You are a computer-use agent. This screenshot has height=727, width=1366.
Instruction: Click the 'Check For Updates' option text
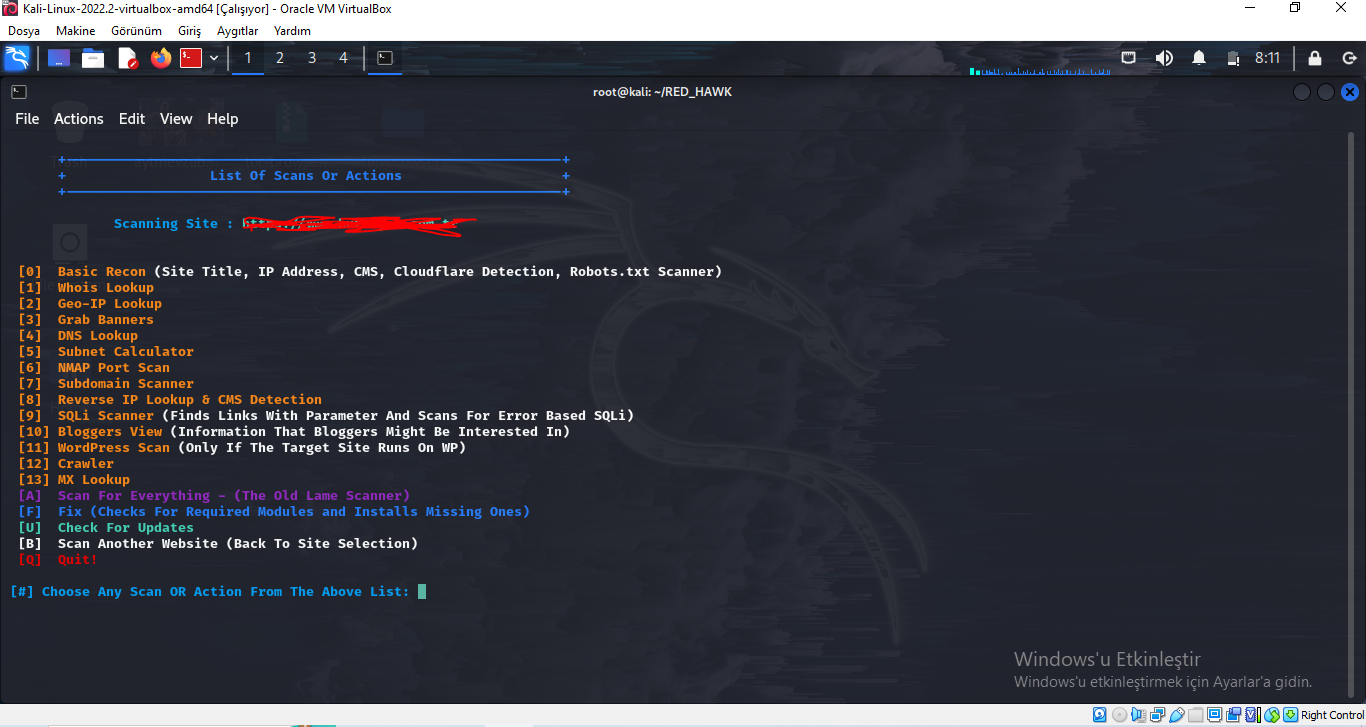point(126,528)
